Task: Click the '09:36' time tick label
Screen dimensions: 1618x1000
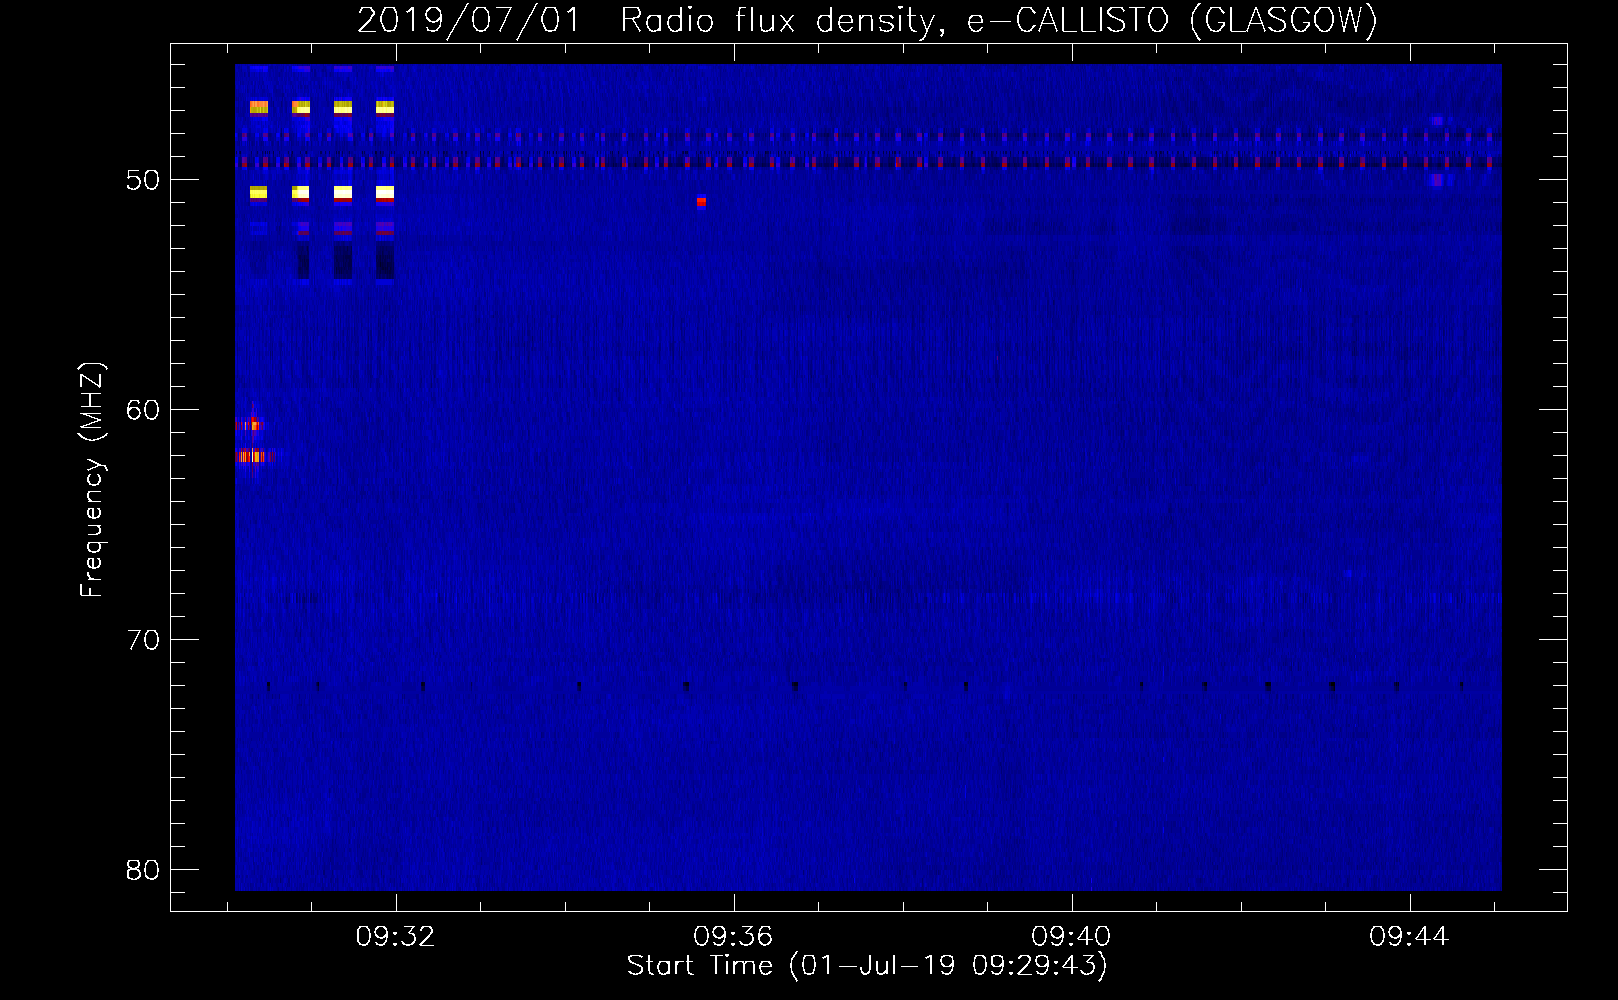Action: pyautogui.click(x=734, y=937)
